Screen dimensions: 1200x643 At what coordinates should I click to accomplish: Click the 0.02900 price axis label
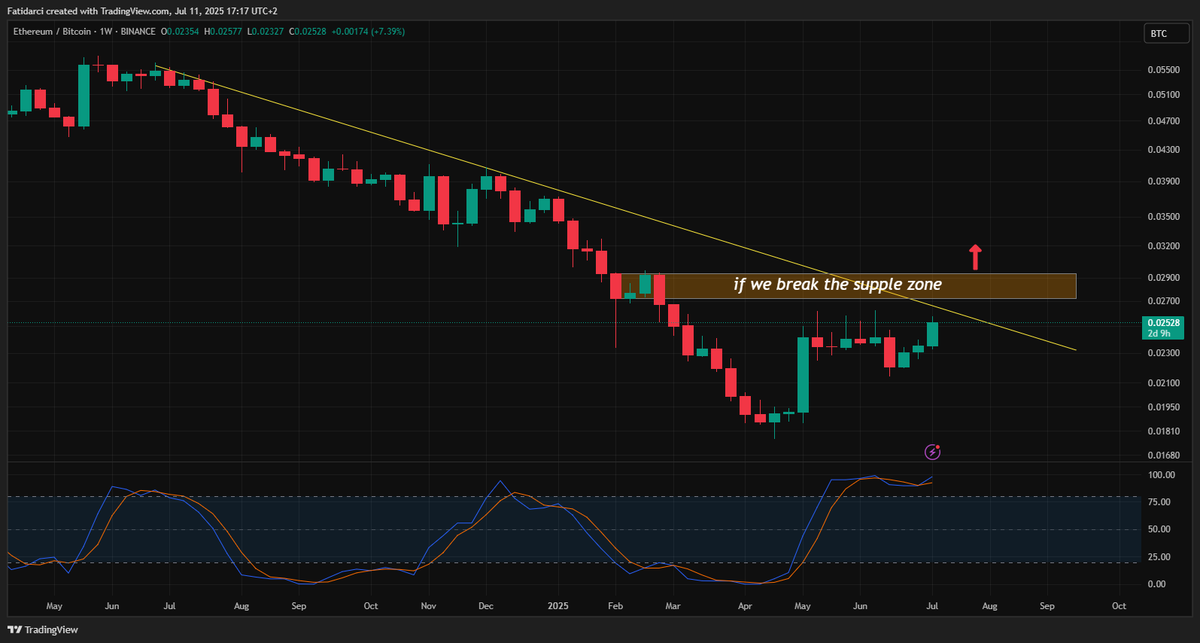pyautogui.click(x=1164, y=277)
